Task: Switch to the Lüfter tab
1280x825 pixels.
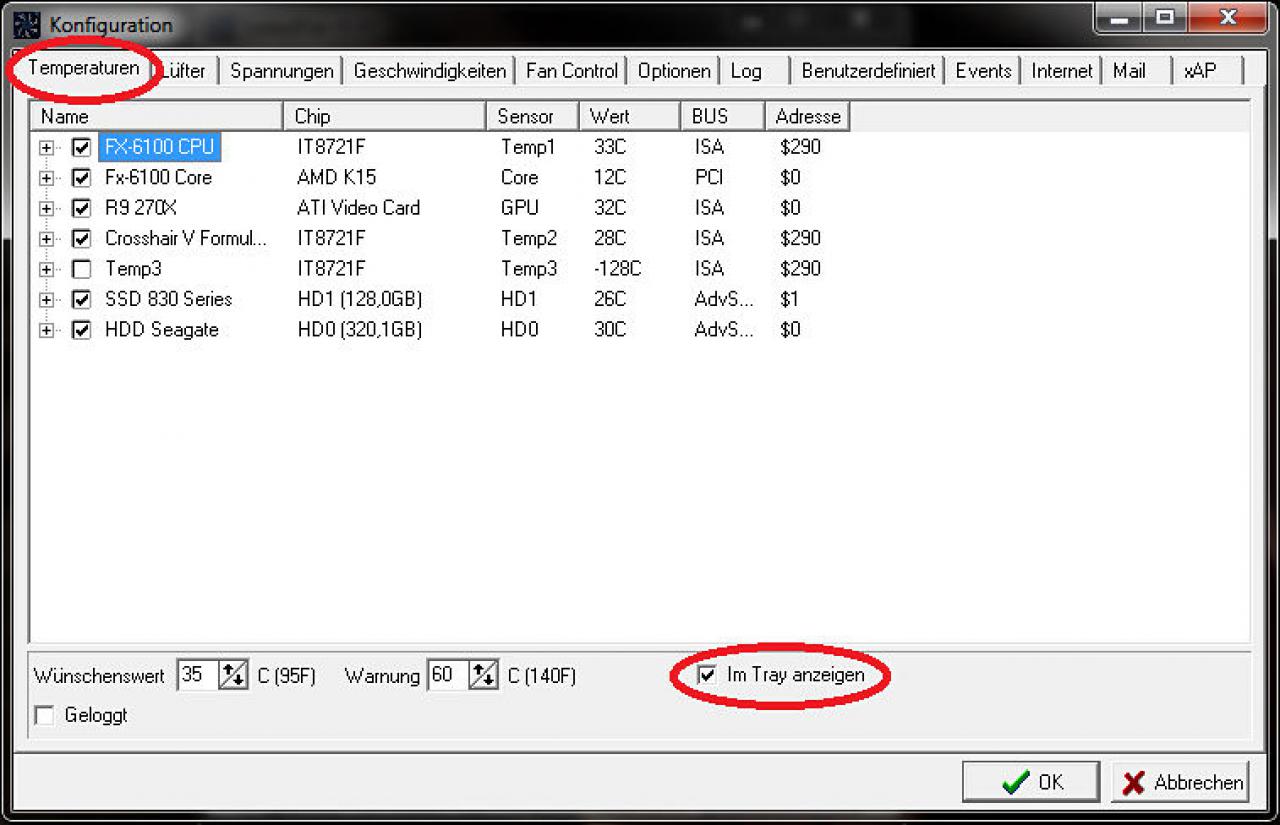Action: click(x=184, y=71)
